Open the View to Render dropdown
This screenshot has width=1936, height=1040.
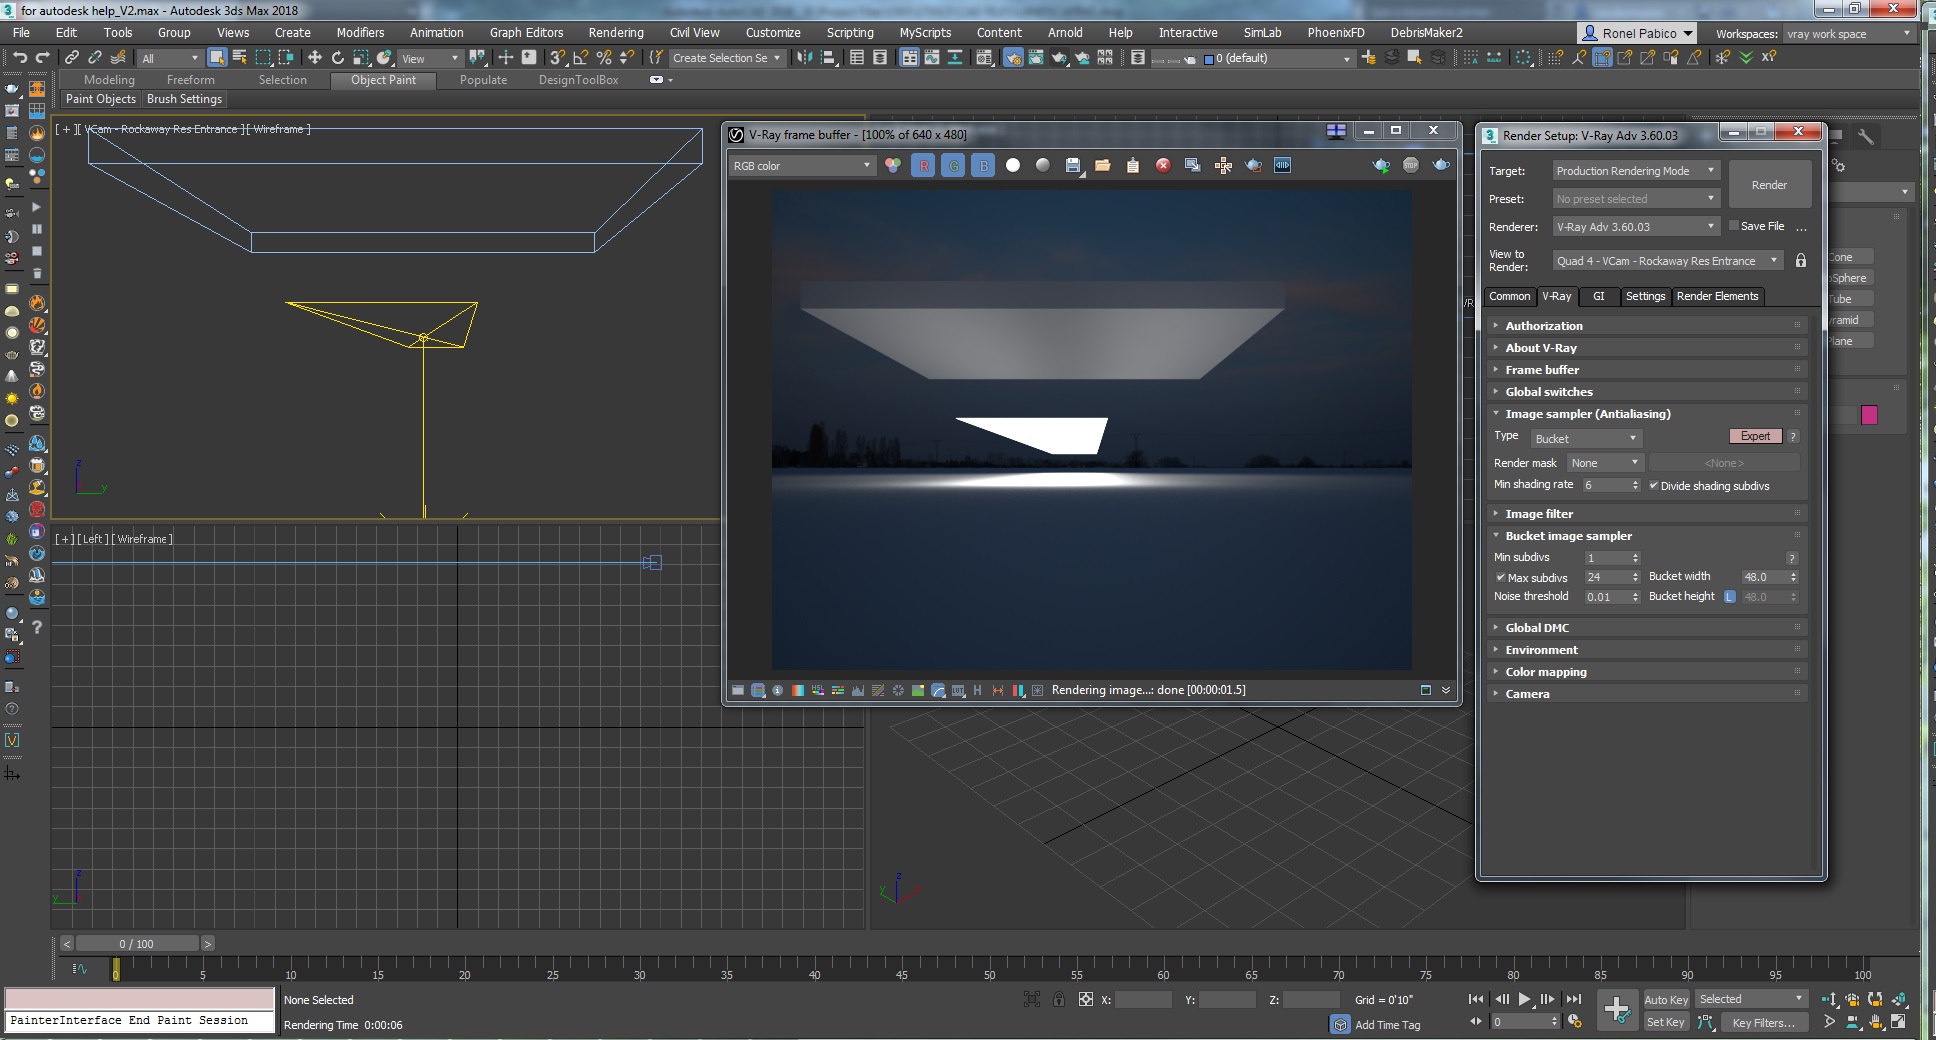1667,261
